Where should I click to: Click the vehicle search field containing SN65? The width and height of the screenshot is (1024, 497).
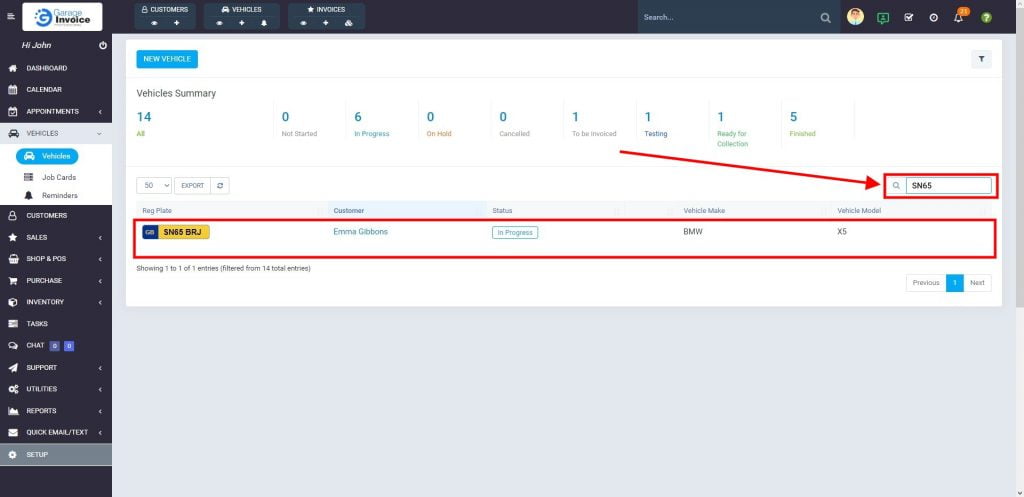point(947,185)
